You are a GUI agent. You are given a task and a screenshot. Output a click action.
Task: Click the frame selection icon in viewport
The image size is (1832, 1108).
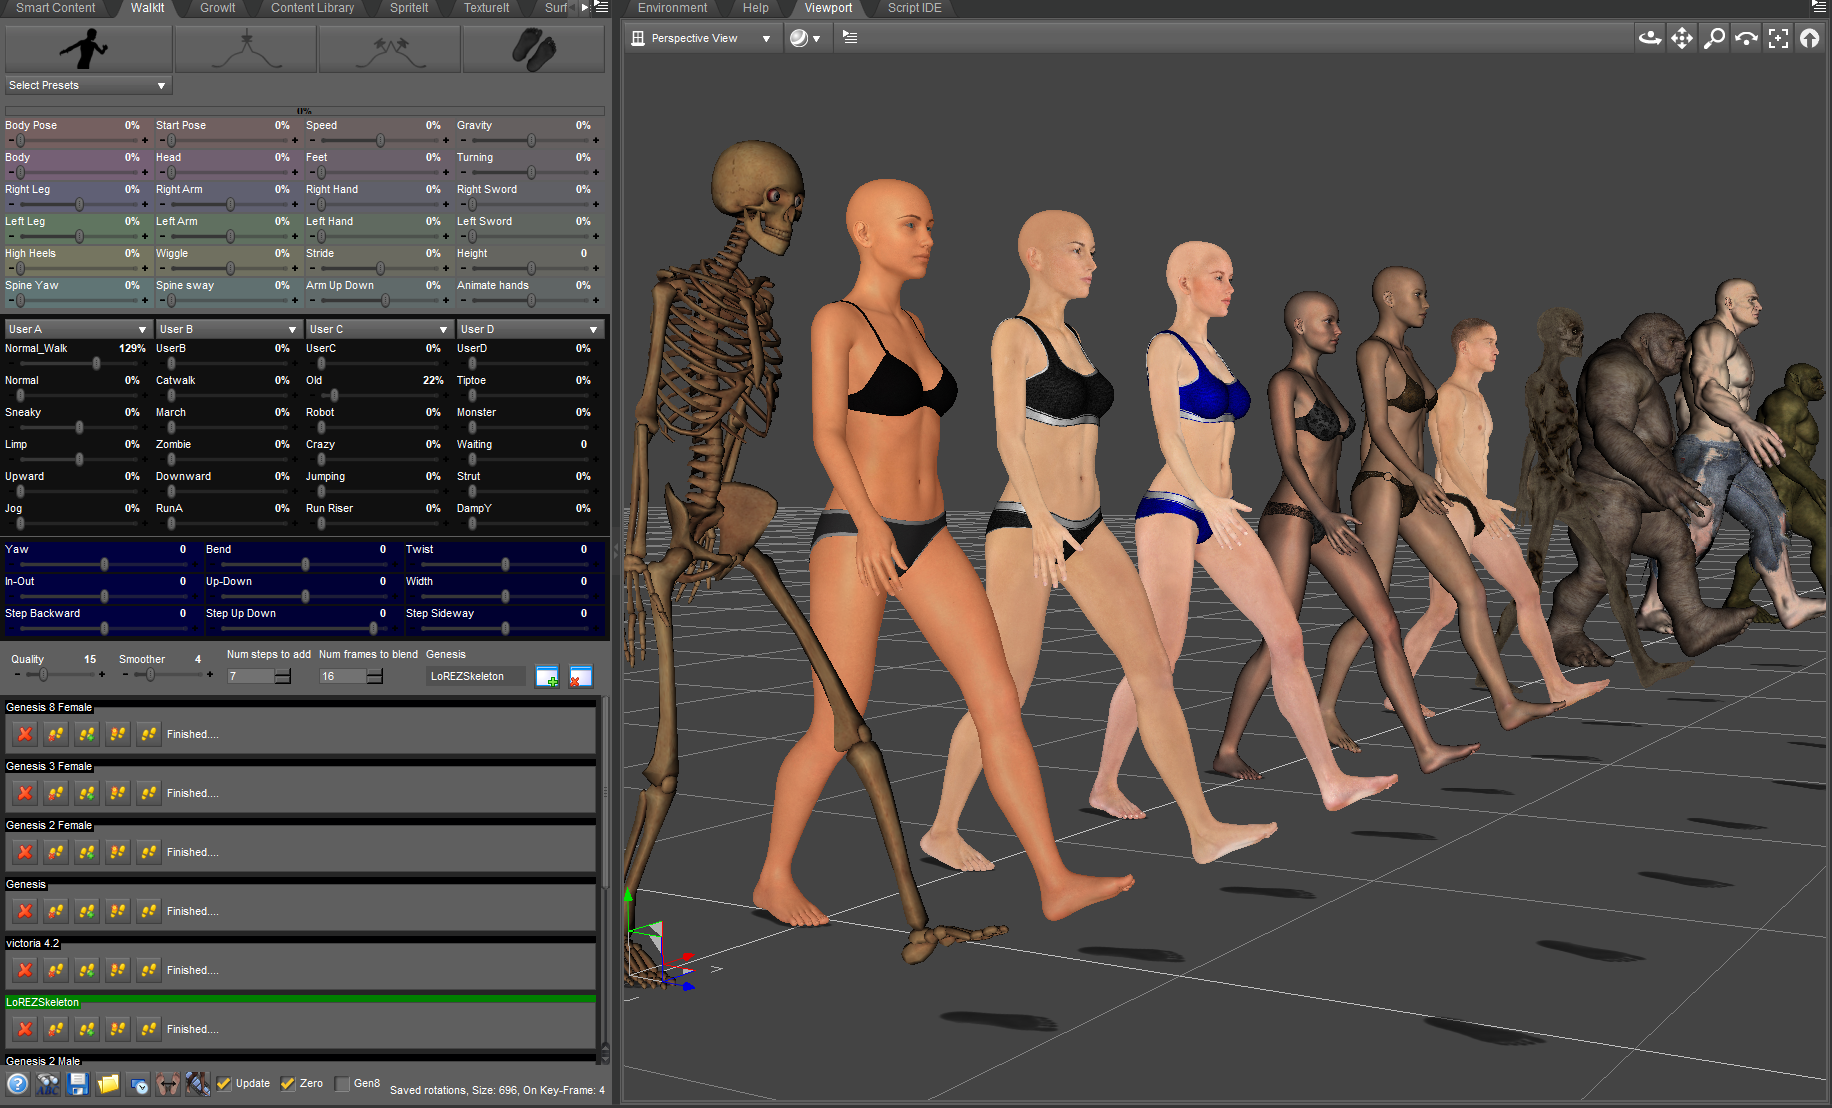1778,38
